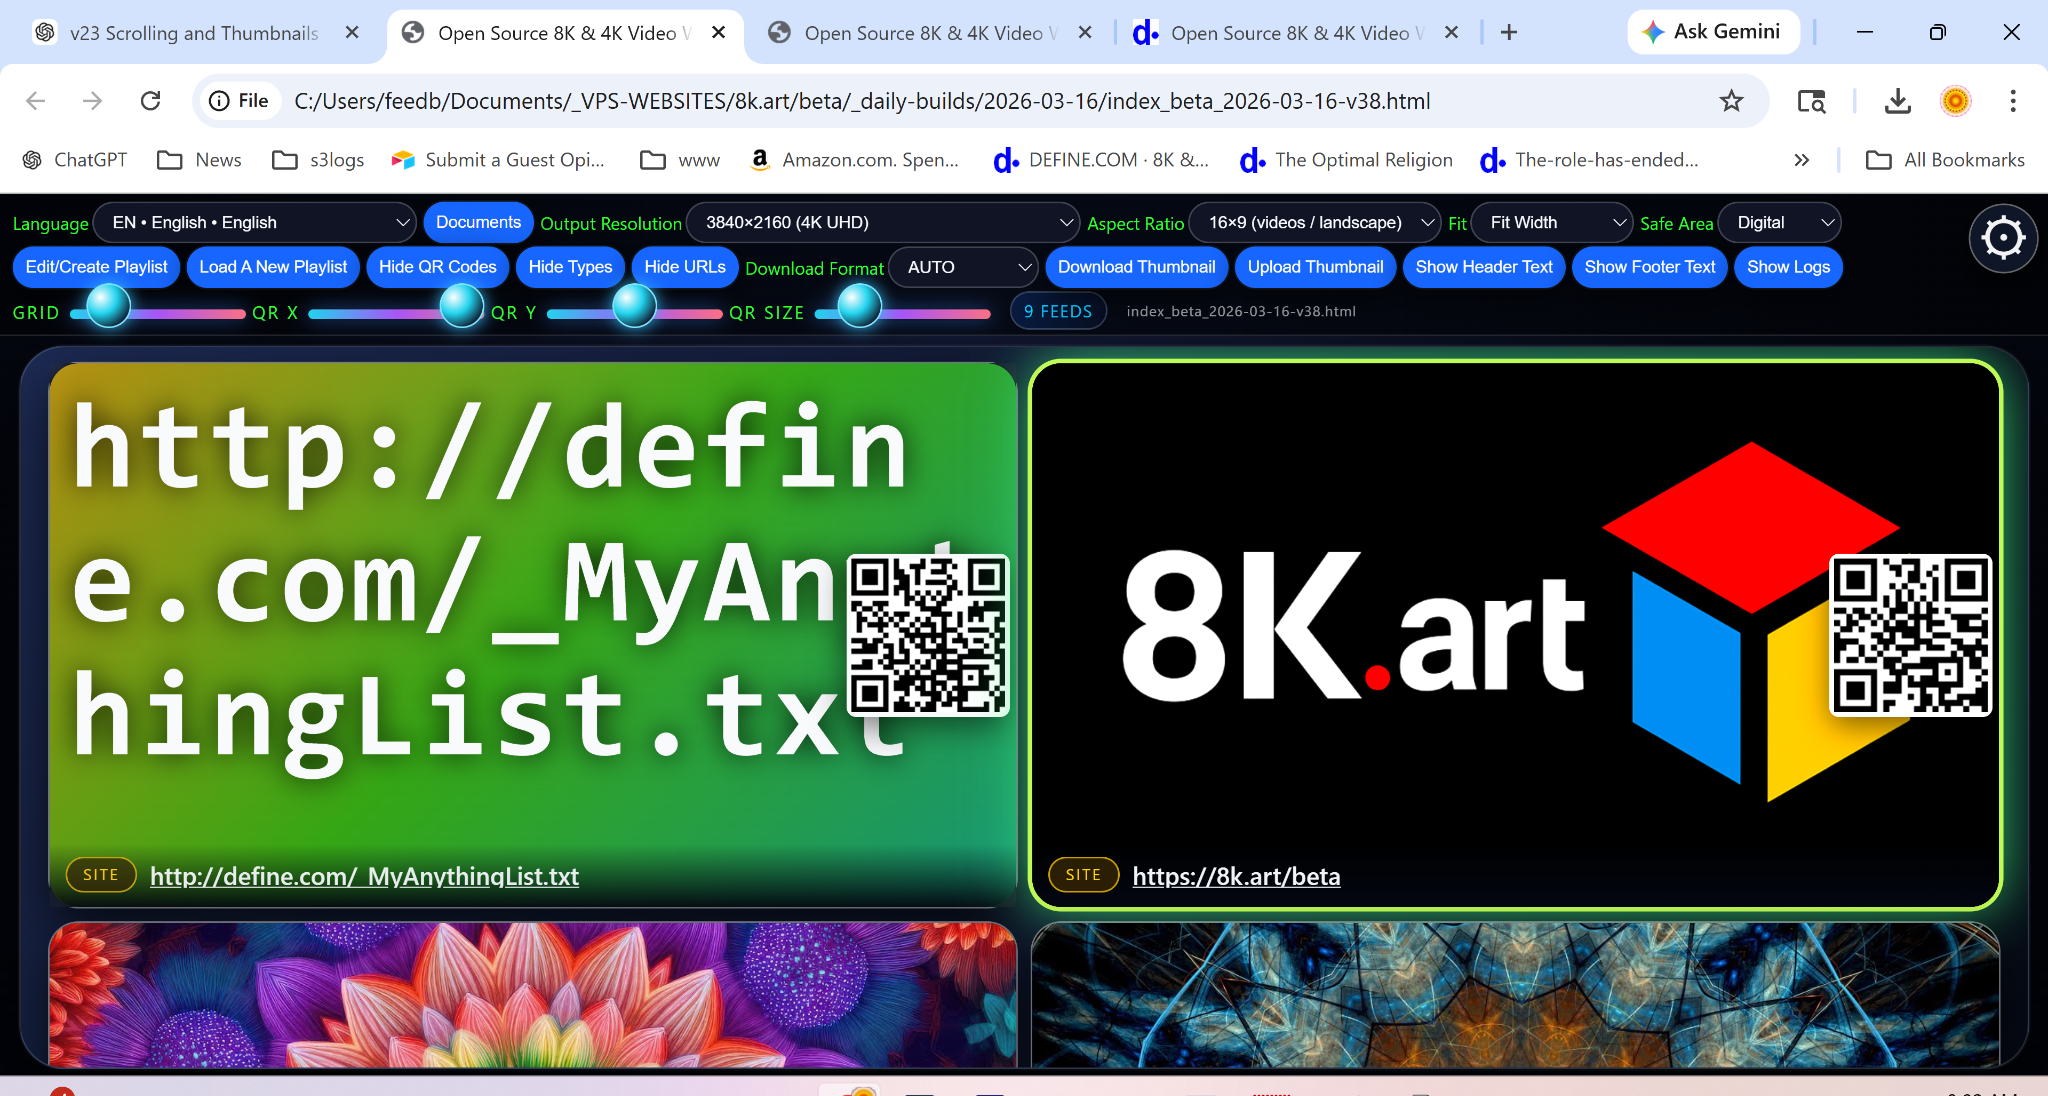Open the orange profile avatar icon
The image size is (2048, 1096).
(1955, 101)
